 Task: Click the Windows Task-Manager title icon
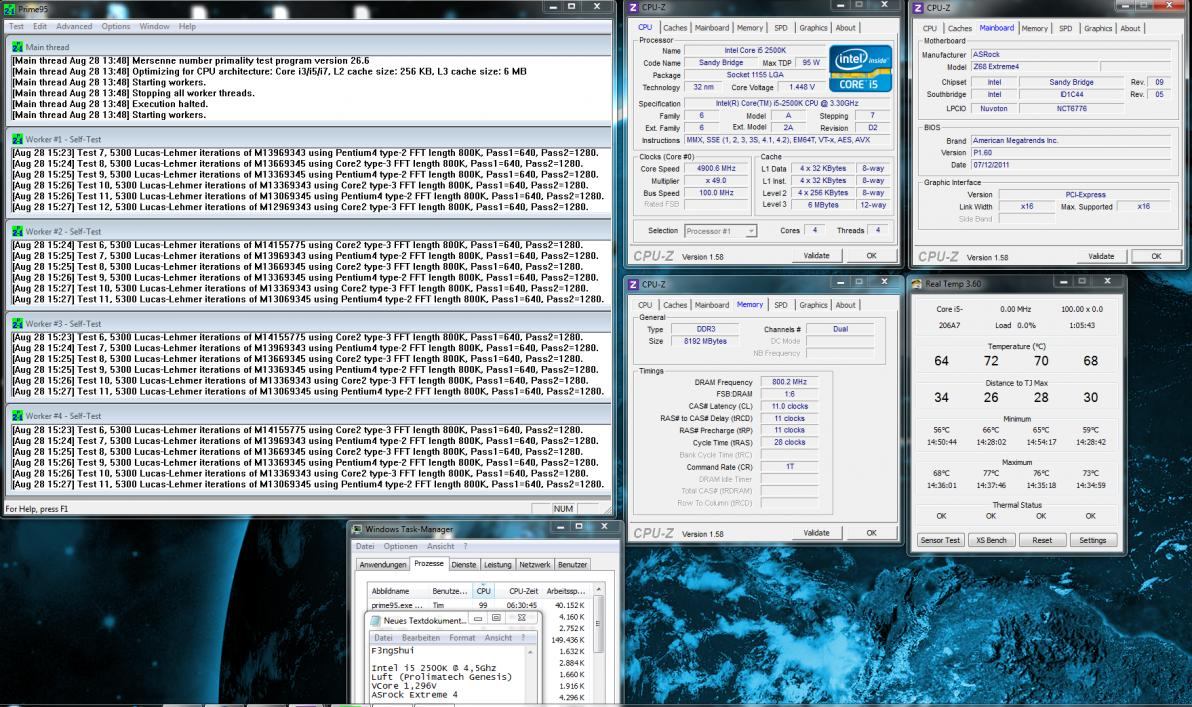coord(357,529)
